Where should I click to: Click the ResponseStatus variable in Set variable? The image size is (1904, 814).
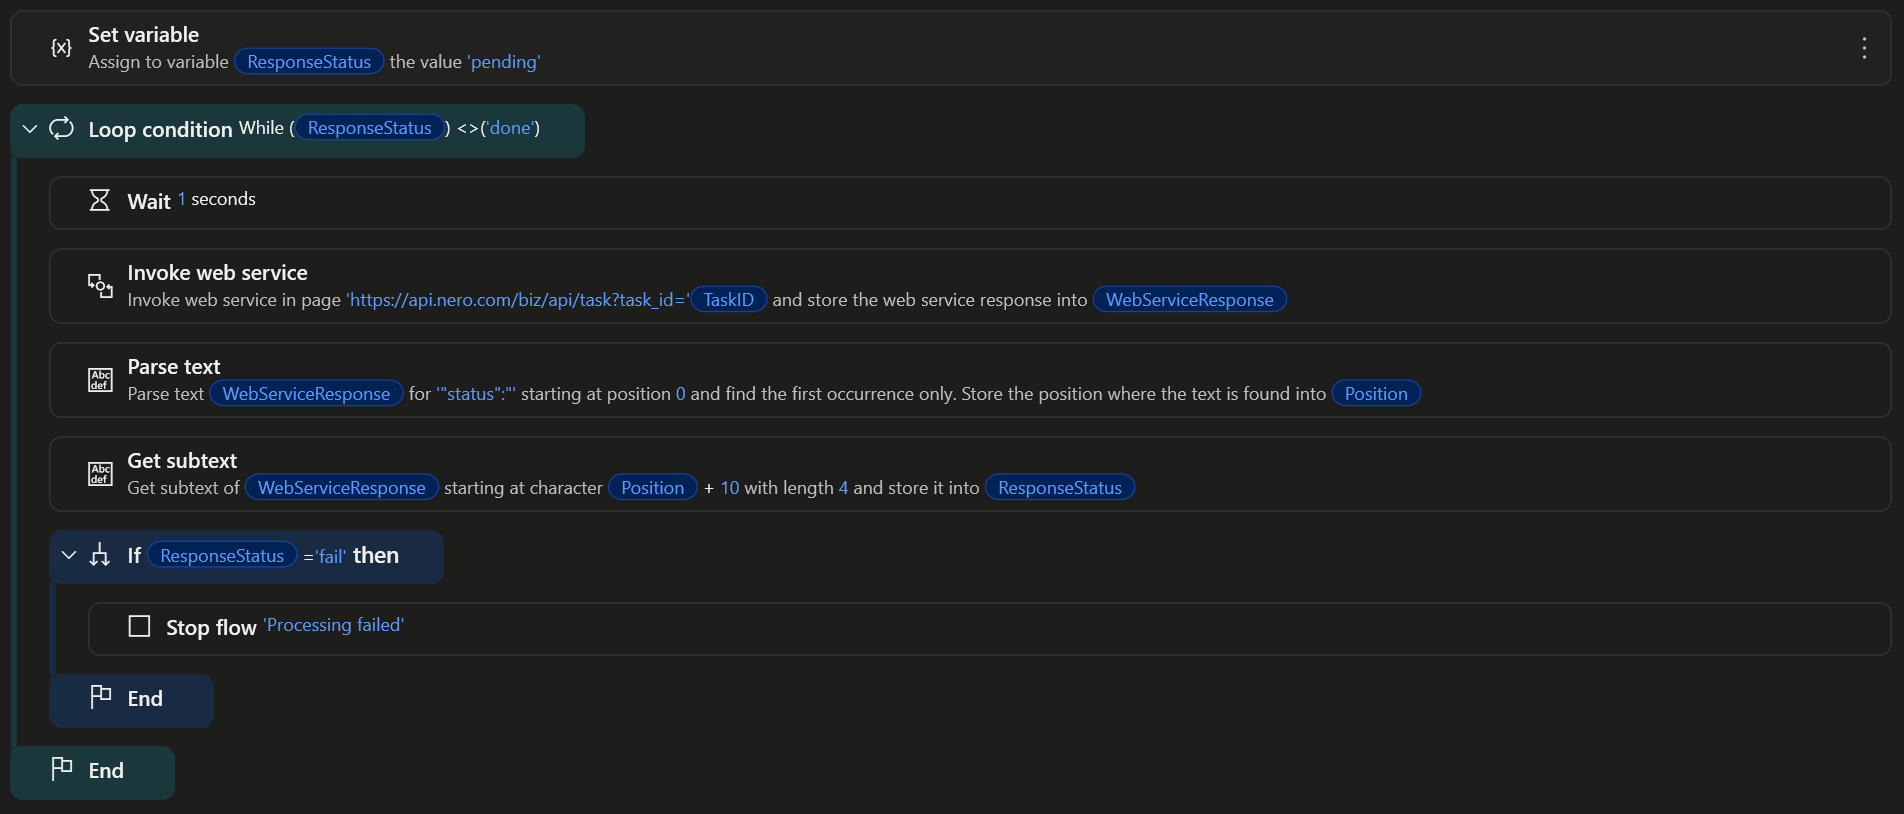[308, 62]
